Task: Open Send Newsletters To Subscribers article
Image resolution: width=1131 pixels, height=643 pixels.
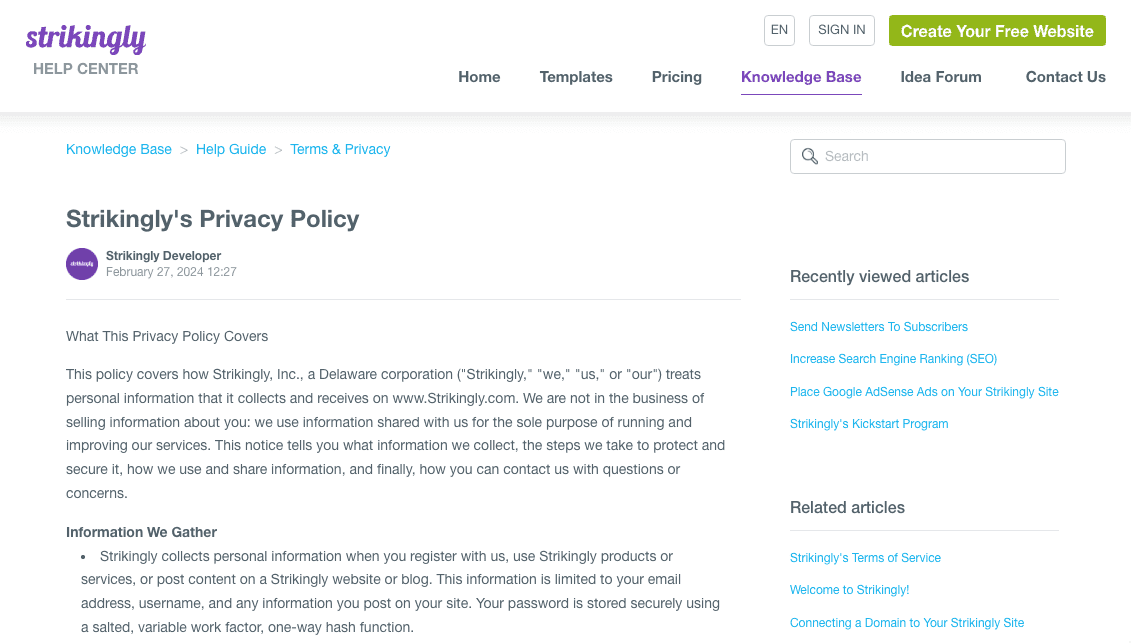Action: 879,327
